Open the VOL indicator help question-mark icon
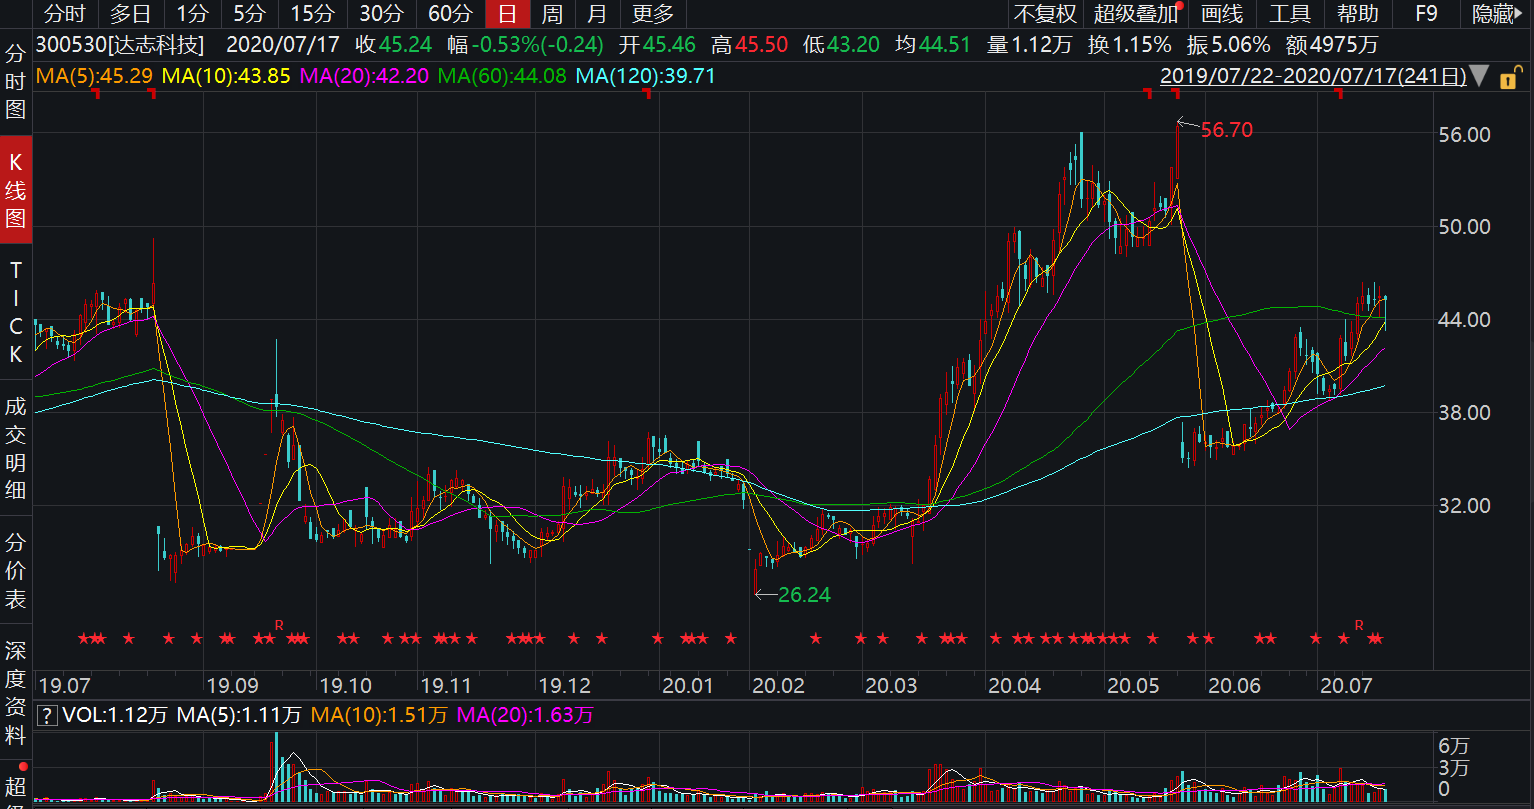Viewport: 1534px width, 809px height. point(46,715)
